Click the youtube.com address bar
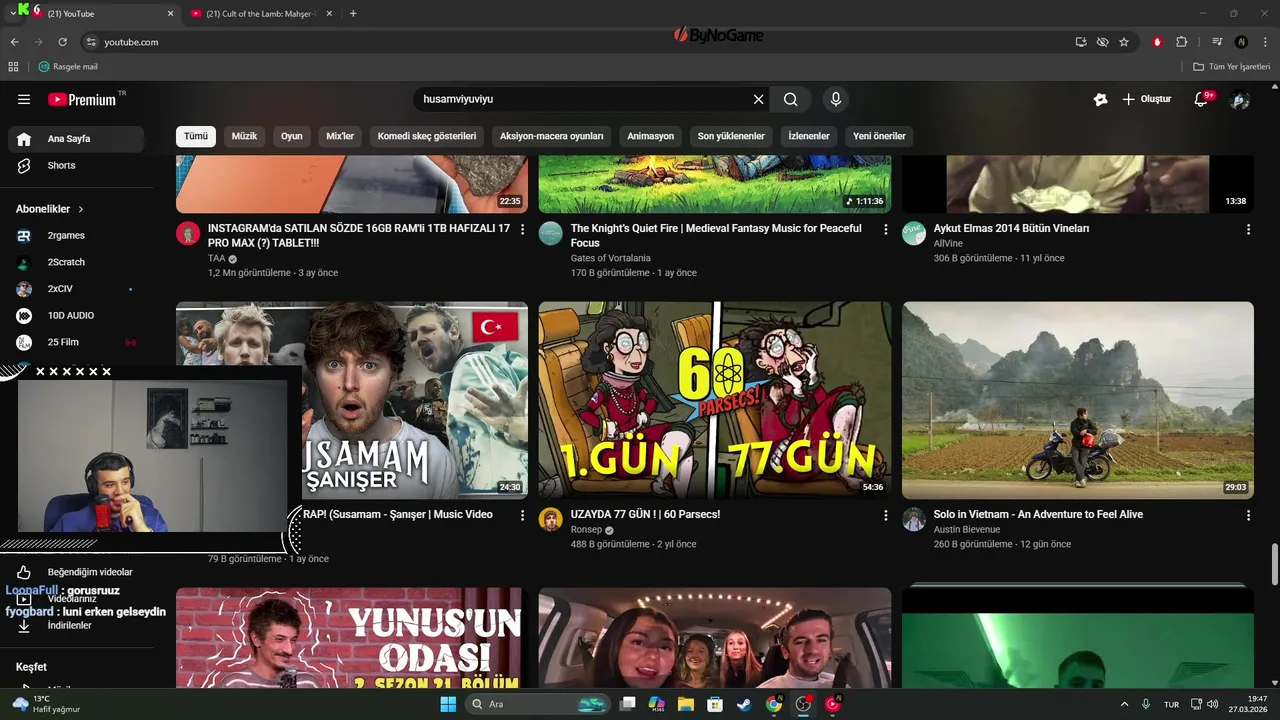The width and height of the screenshot is (1280, 720). (580, 42)
